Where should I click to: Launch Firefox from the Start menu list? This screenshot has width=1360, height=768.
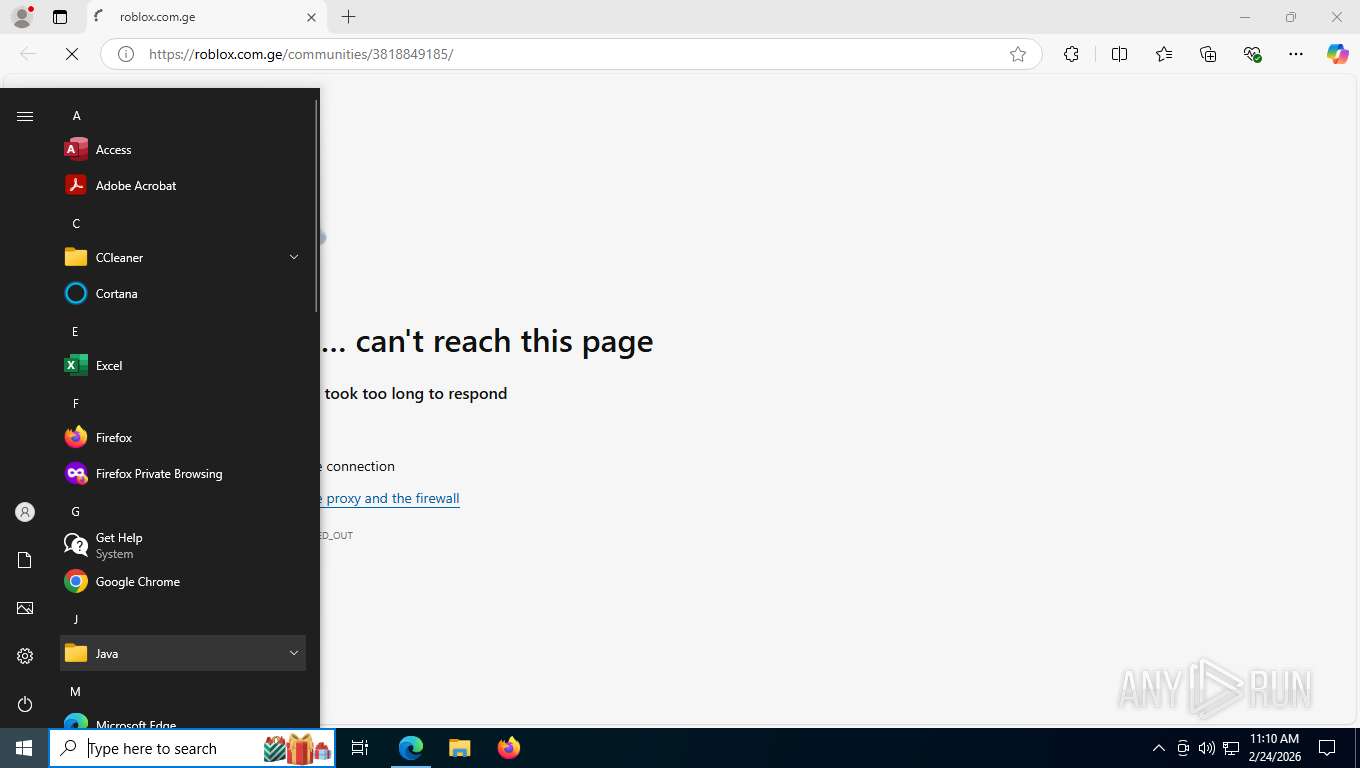click(183, 438)
